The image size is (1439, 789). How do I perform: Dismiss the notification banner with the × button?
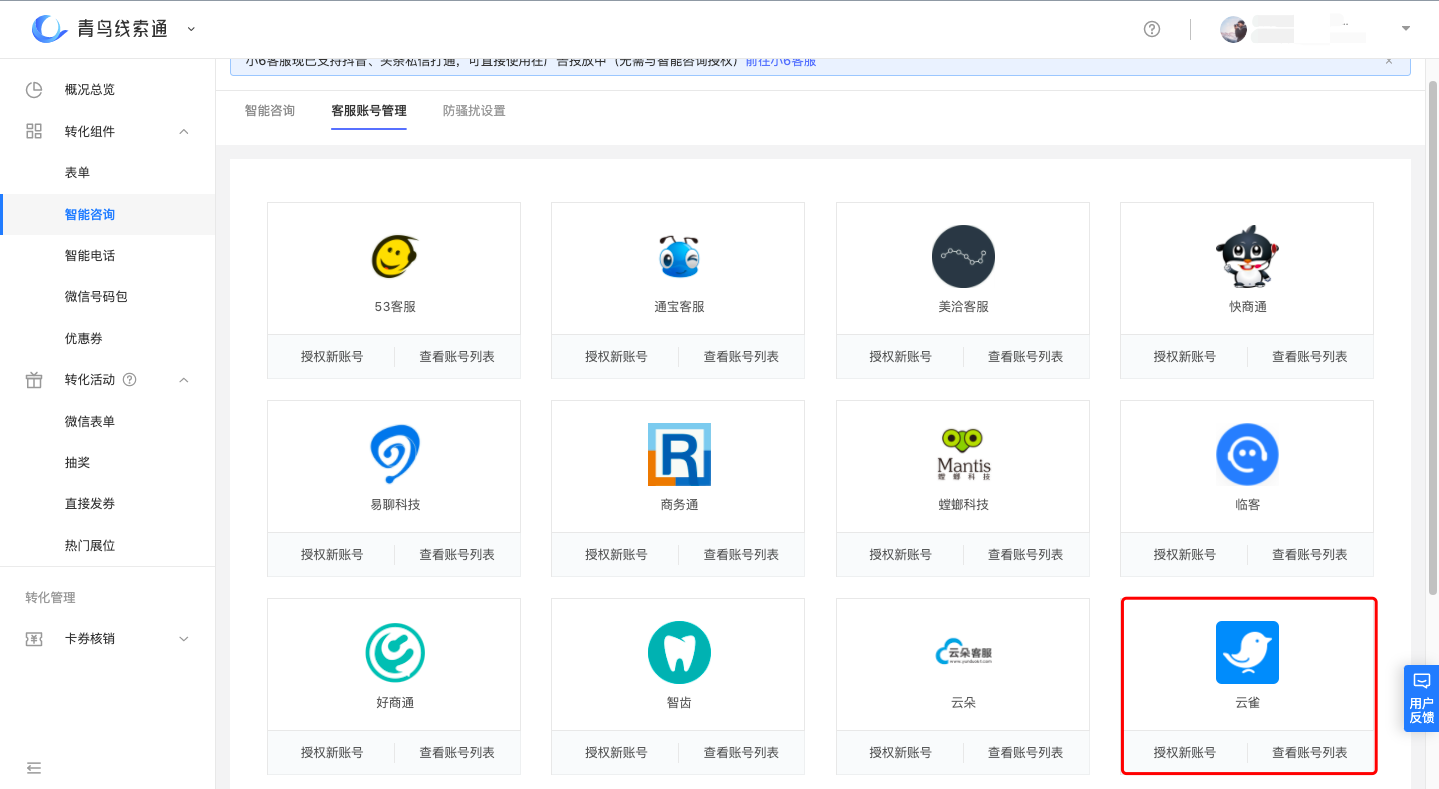(1389, 61)
